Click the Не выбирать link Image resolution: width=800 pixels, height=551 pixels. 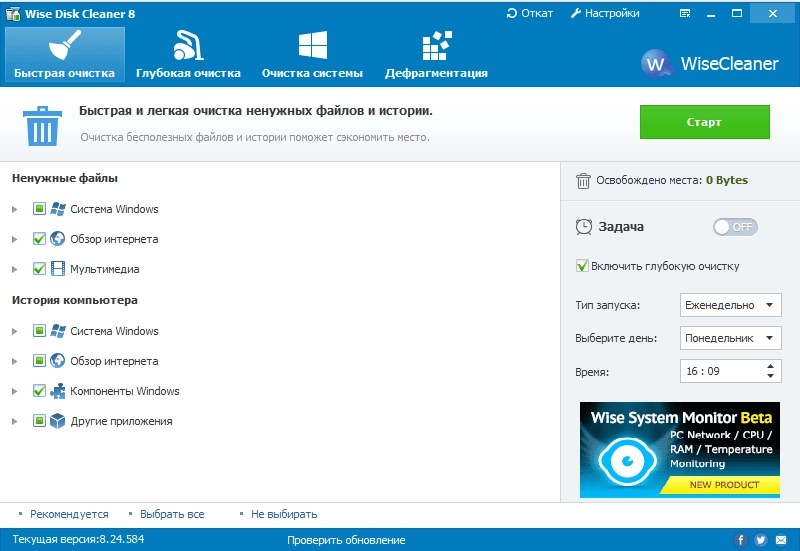[x=284, y=514]
